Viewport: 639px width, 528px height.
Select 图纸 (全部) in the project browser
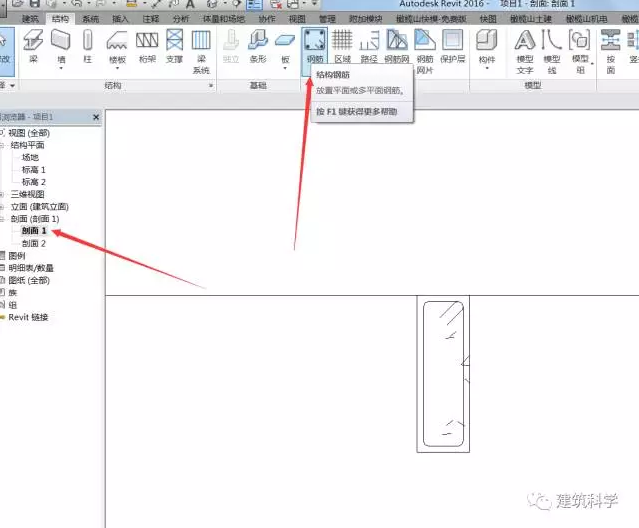point(29,280)
